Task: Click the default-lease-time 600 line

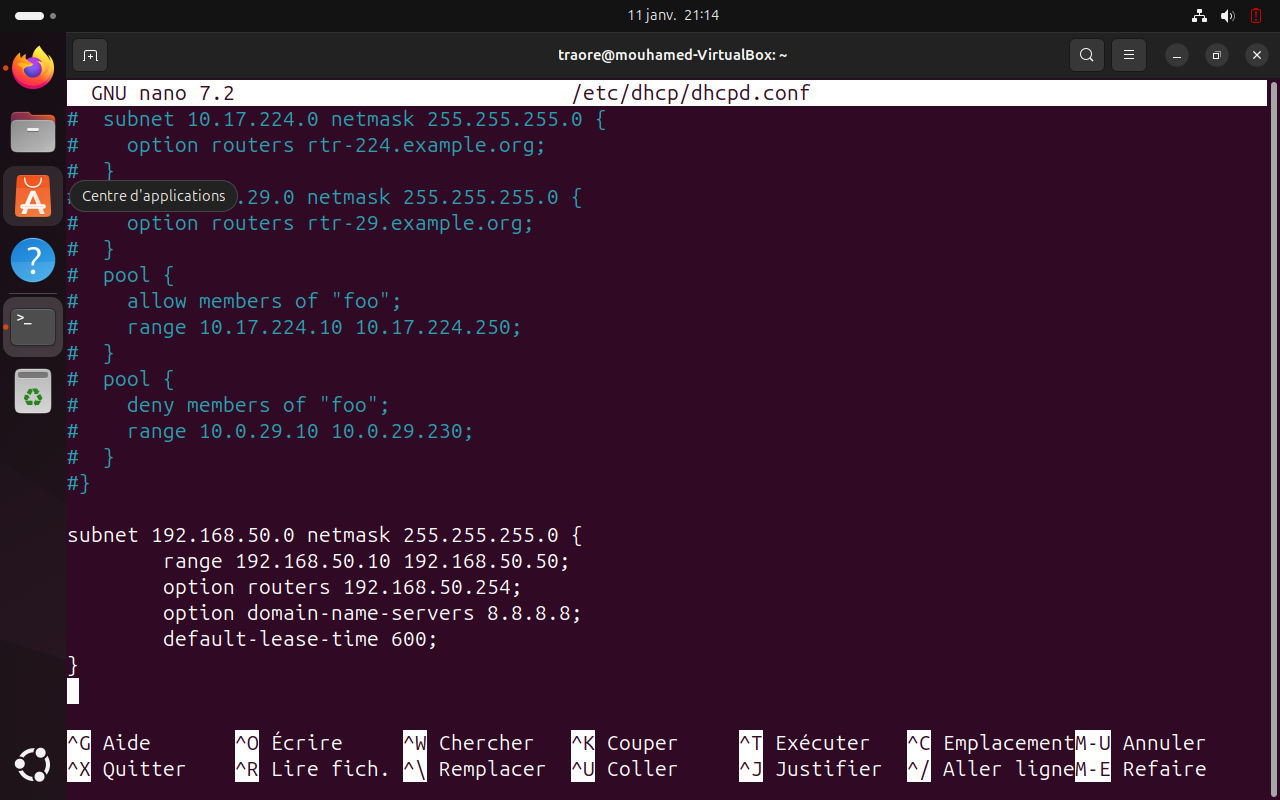Action: (x=300, y=639)
